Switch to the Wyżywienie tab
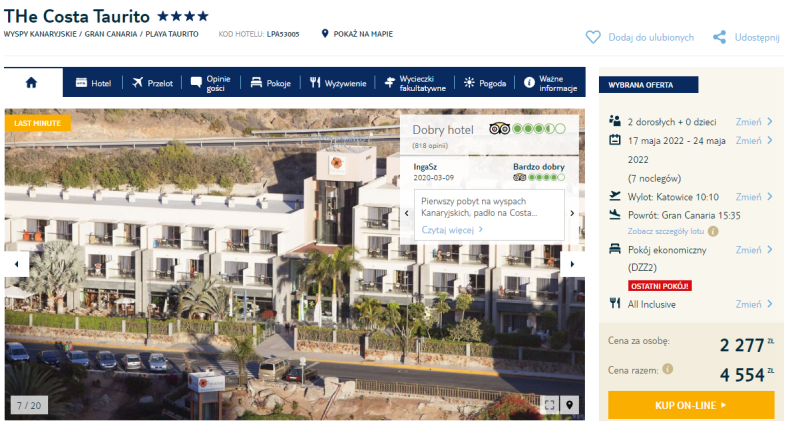 point(338,83)
